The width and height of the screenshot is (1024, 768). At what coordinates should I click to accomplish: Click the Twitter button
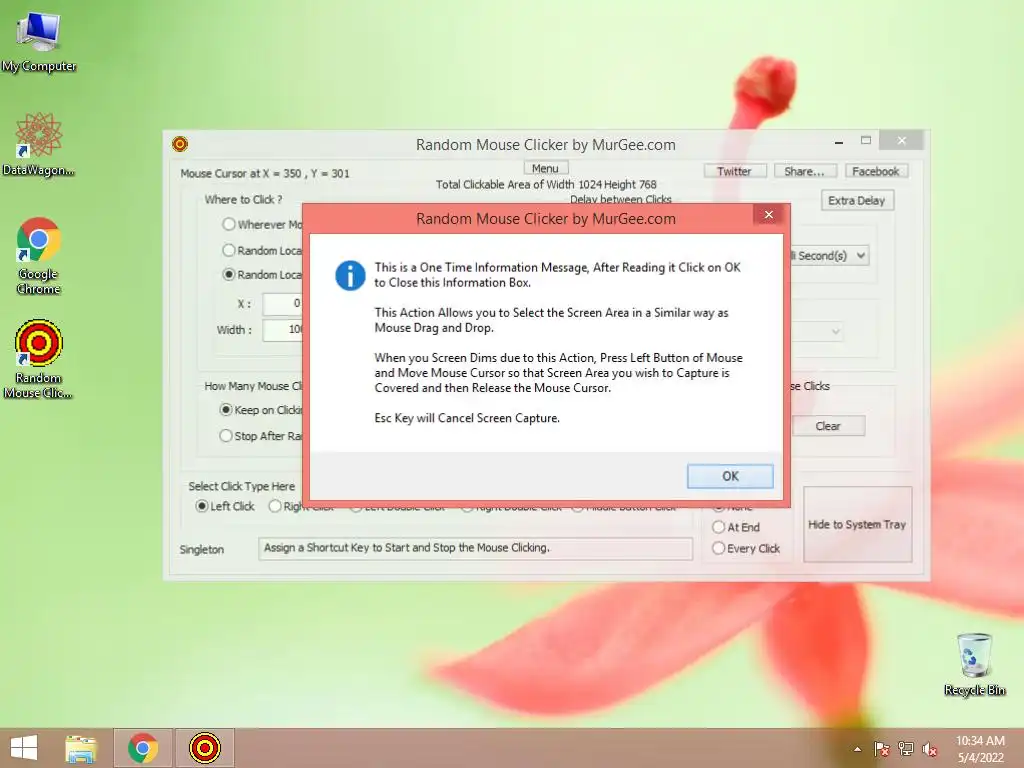click(x=735, y=171)
